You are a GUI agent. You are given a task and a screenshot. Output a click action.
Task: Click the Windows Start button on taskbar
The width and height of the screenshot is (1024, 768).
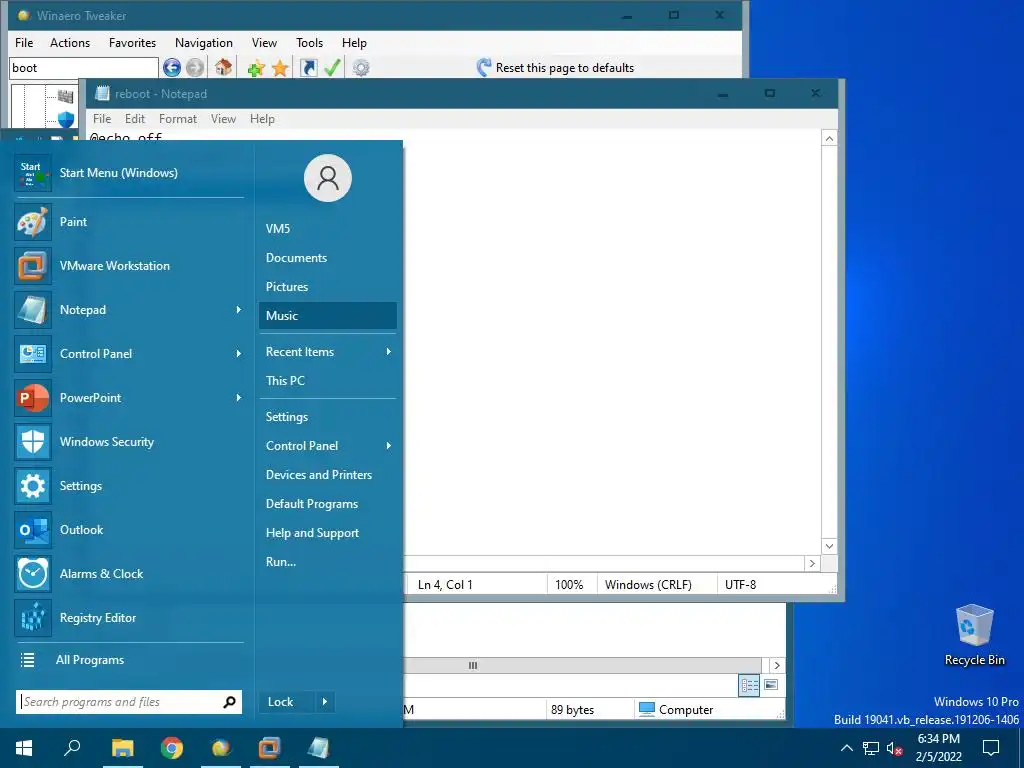pos(24,748)
